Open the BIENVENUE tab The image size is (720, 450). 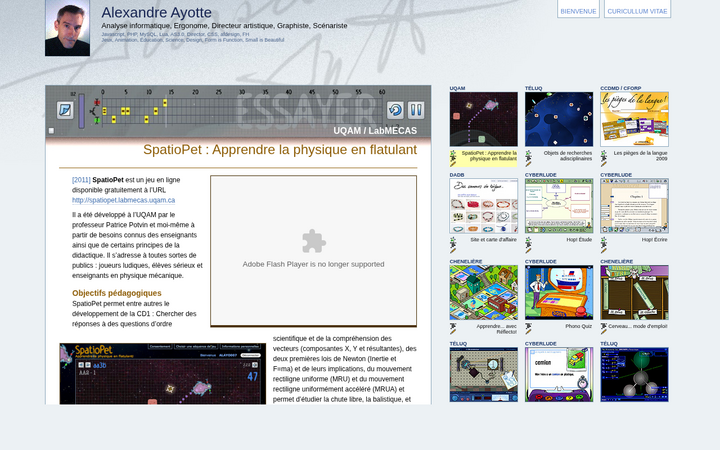[x=578, y=9]
